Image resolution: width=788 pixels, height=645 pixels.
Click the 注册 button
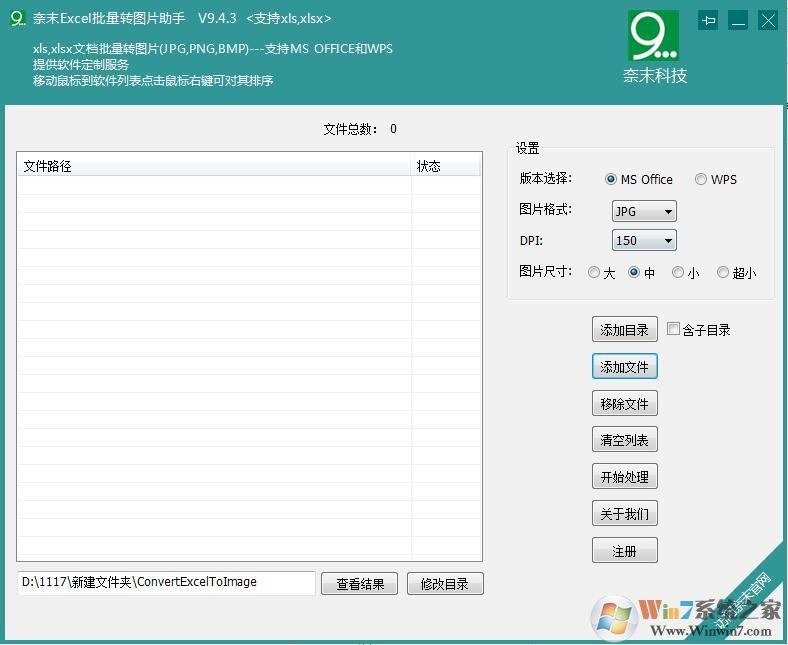tap(625, 550)
